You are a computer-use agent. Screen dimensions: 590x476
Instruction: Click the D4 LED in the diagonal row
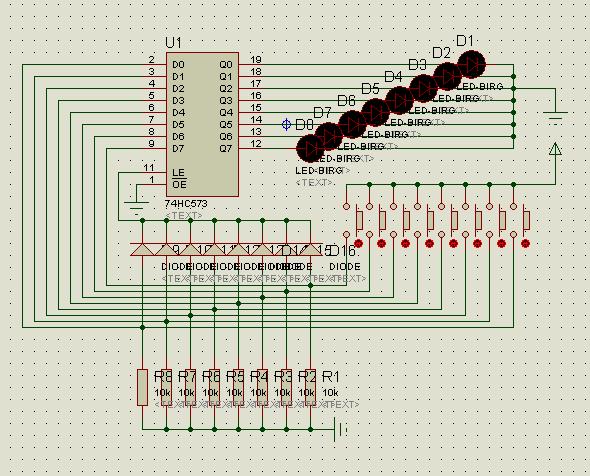pos(399,100)
